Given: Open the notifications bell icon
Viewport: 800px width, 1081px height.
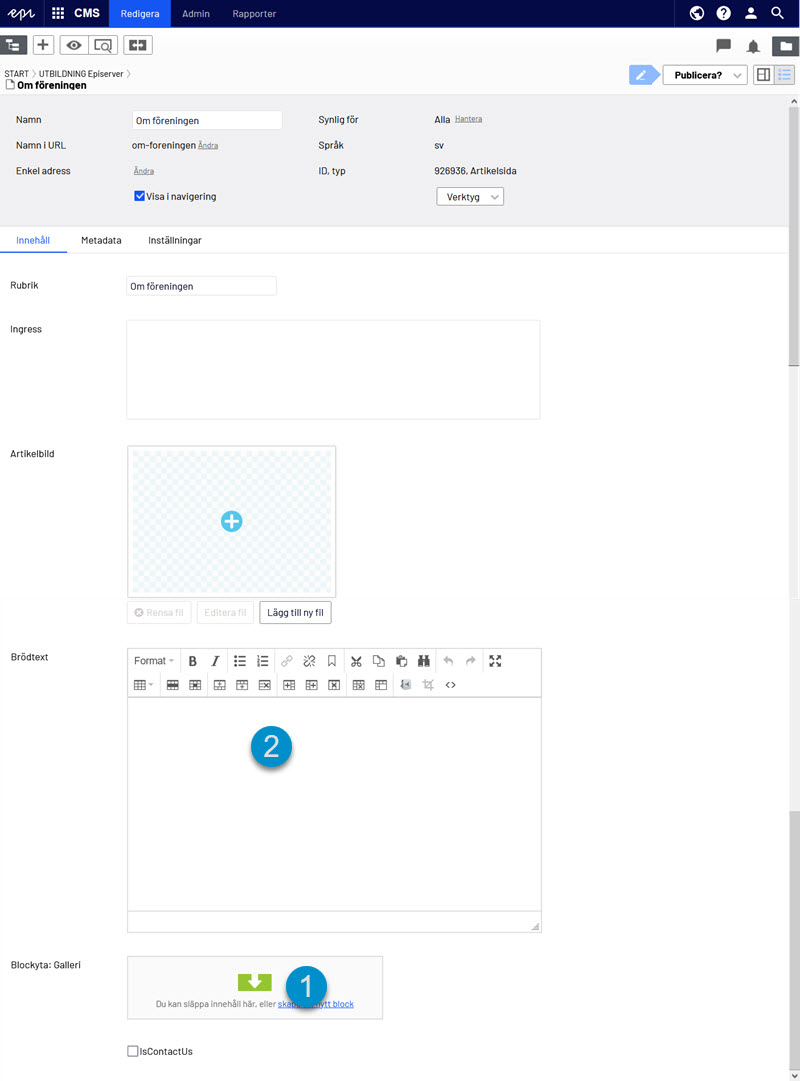Looking at the screenshot, I should tap(754, 46).
